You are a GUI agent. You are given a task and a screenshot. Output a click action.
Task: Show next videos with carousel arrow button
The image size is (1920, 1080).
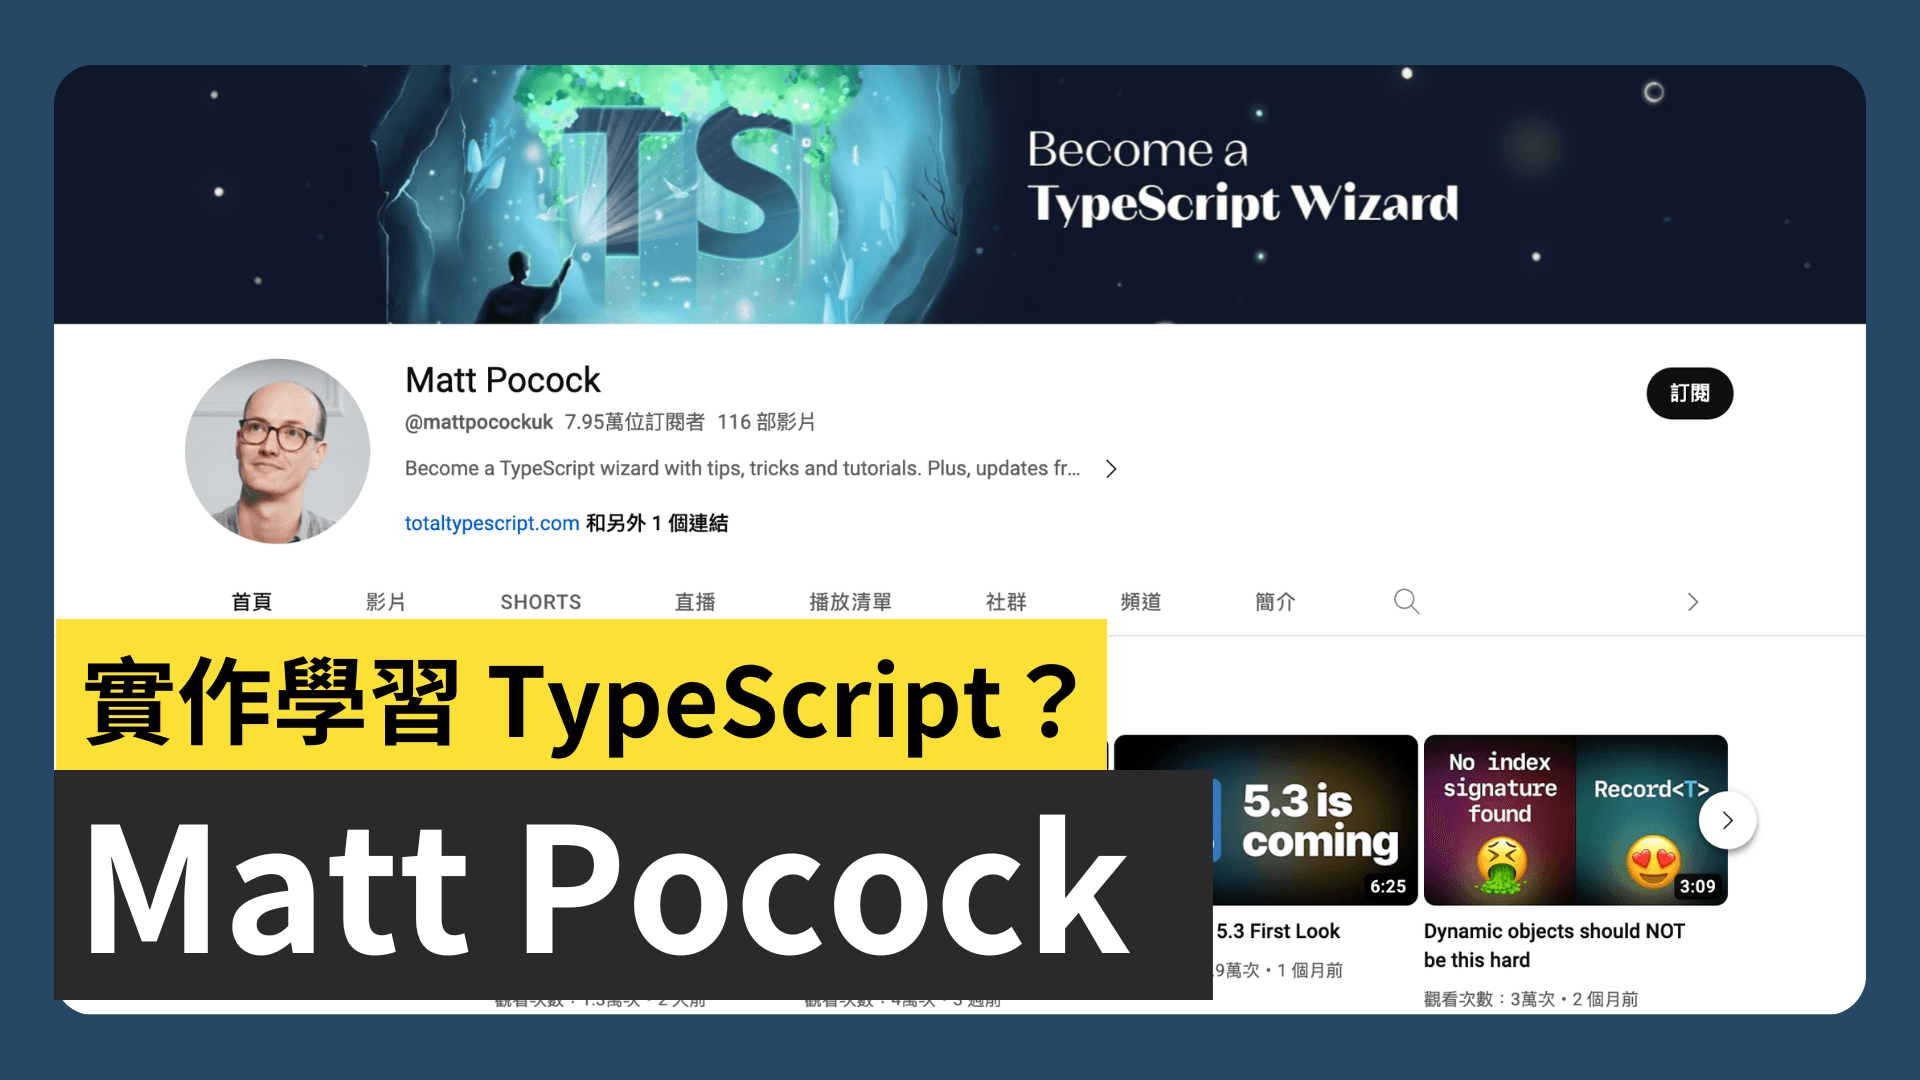point(1727,820)
